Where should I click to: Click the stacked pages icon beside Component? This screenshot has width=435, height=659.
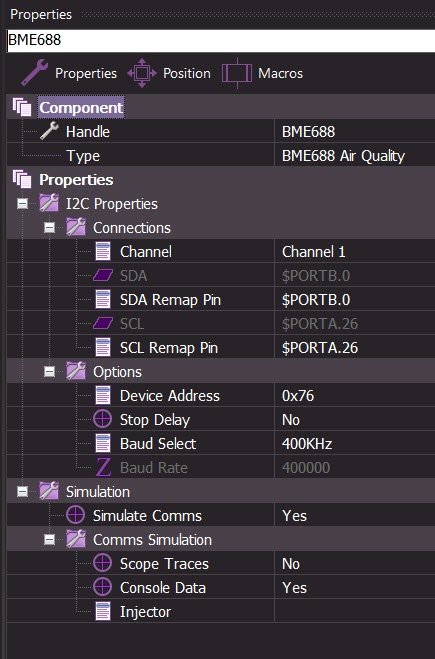pos(22,107)
